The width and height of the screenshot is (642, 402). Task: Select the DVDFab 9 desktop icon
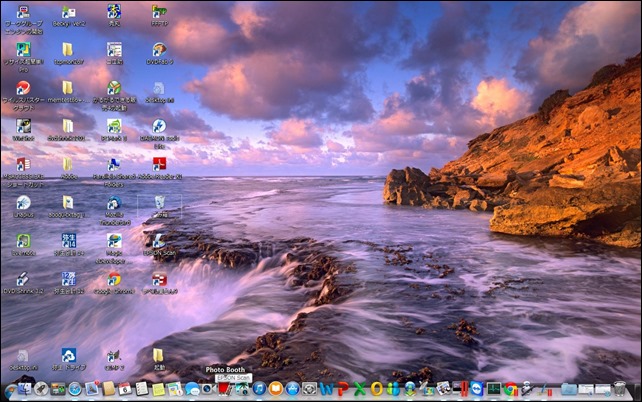(x=159, y=54)
